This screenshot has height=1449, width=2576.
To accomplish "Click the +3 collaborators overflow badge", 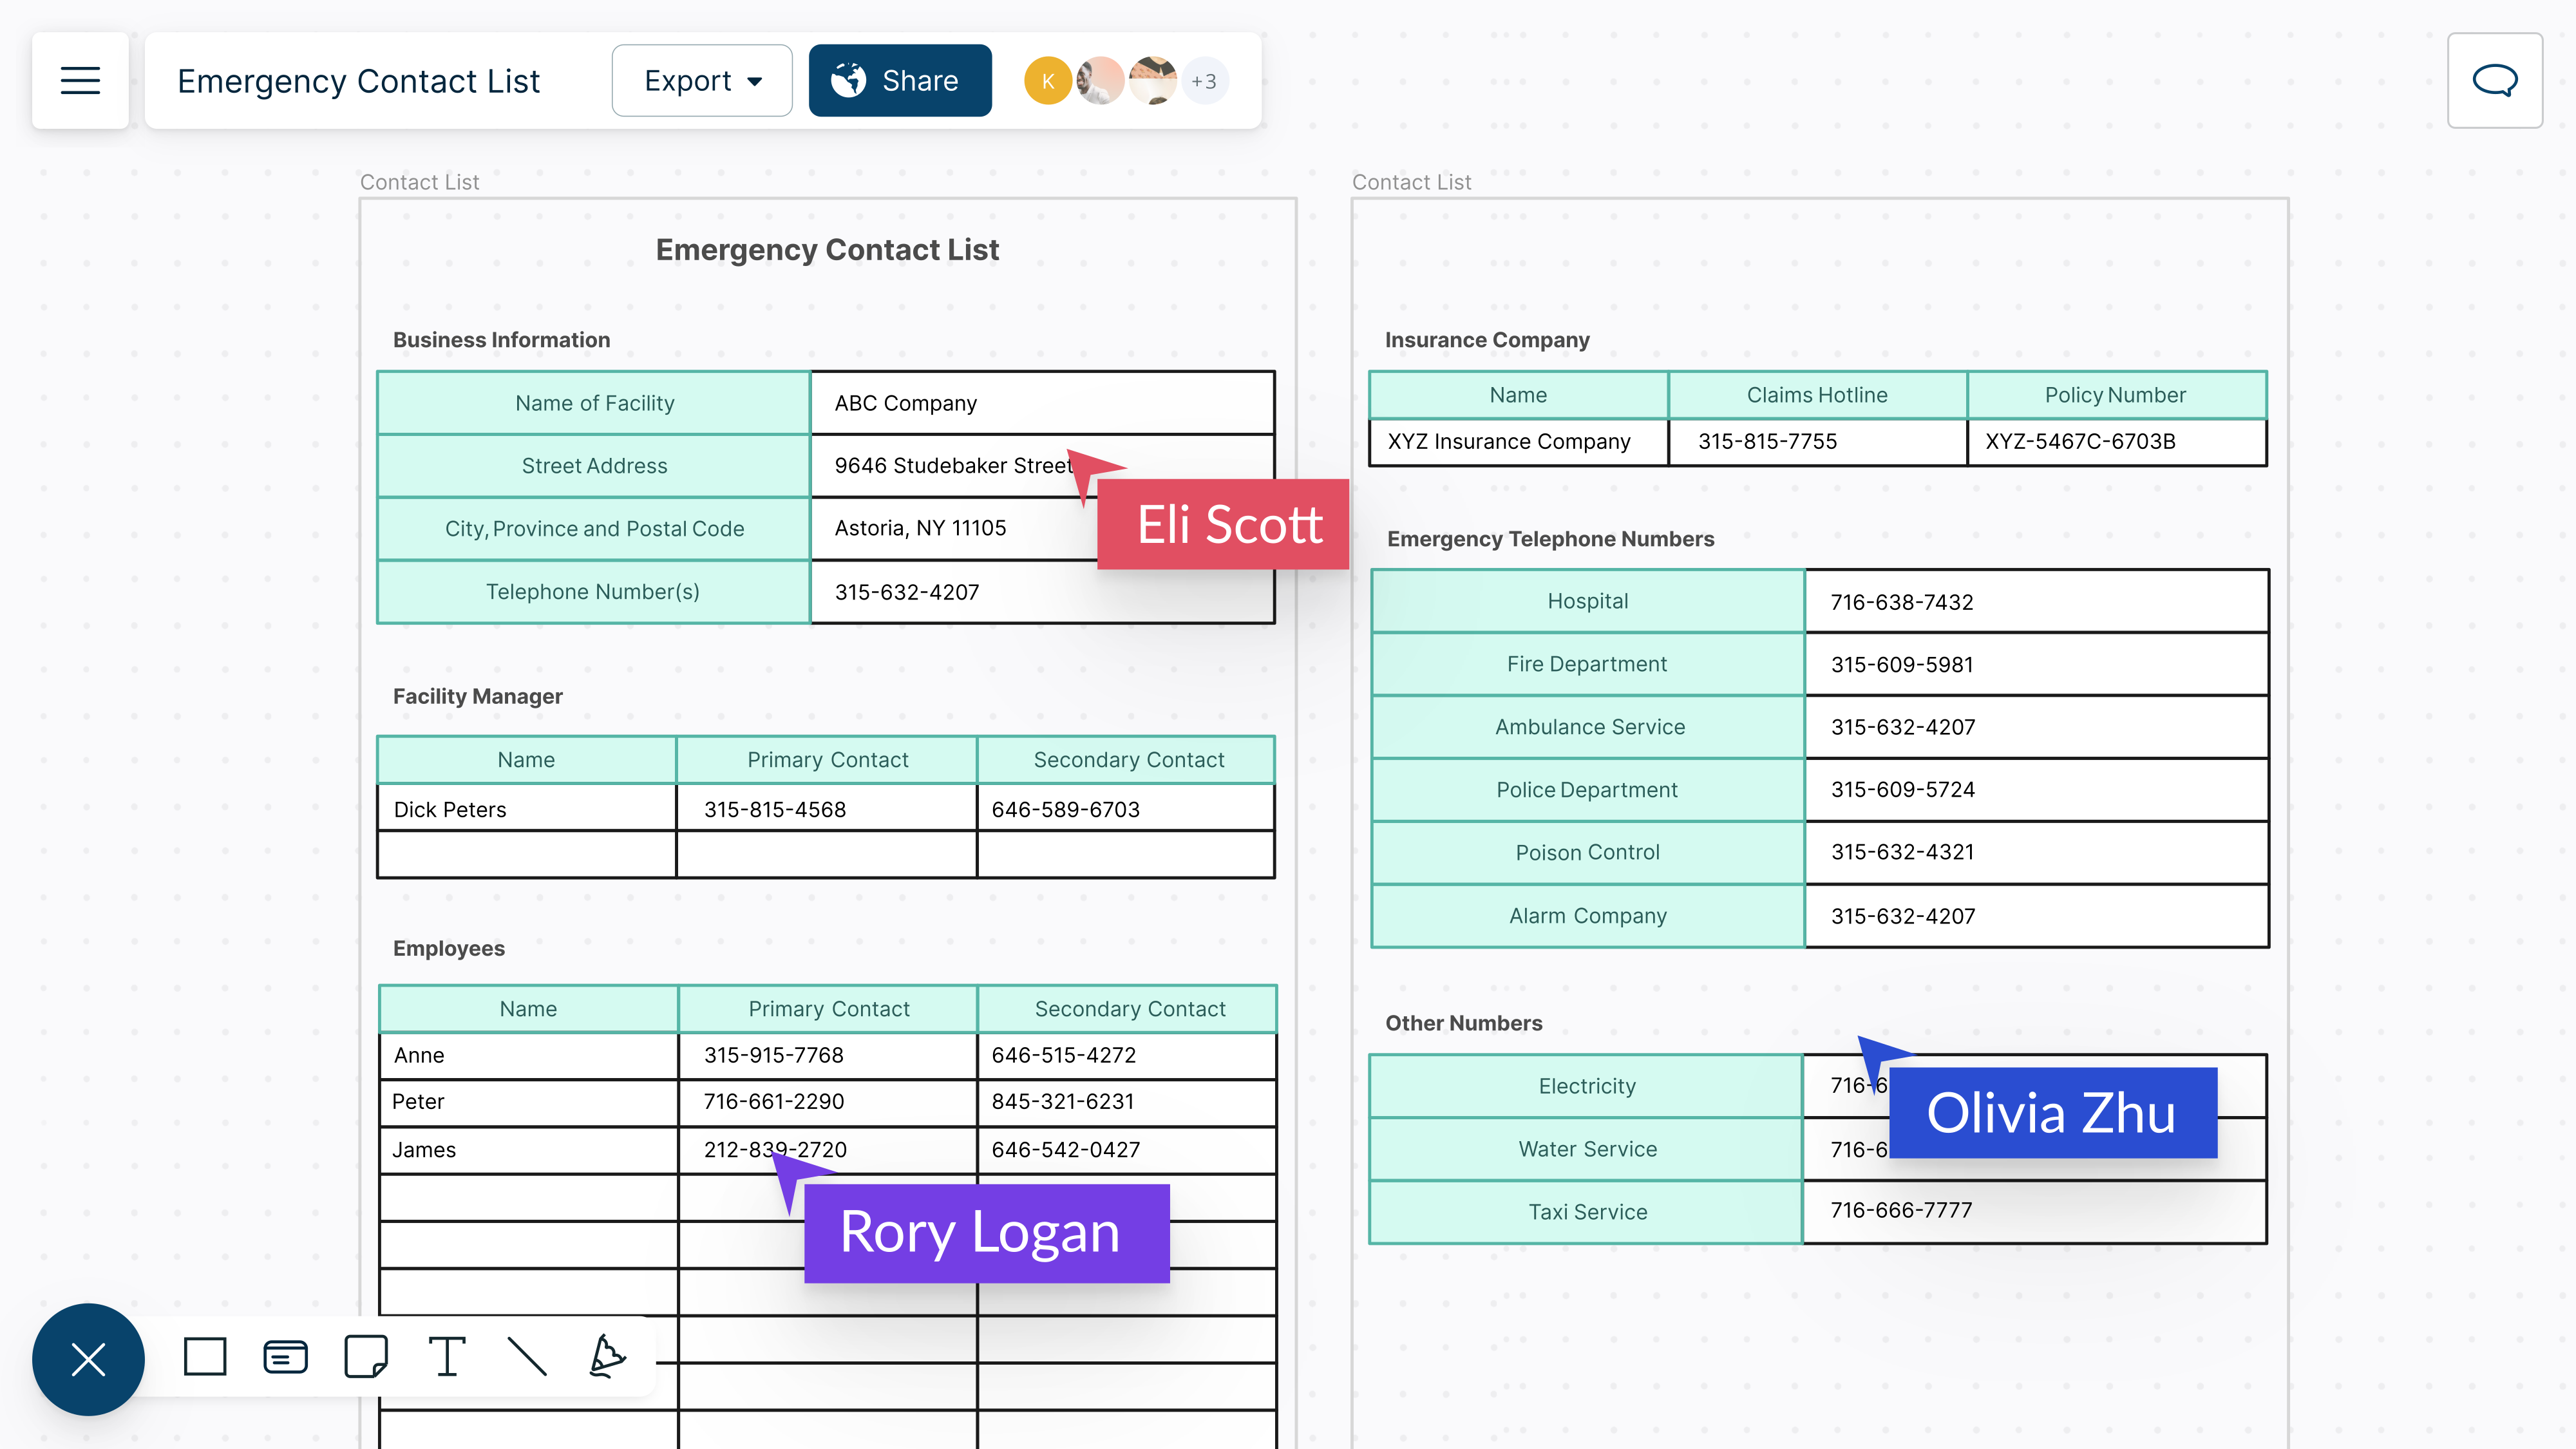I will [x=1205, y=80].
